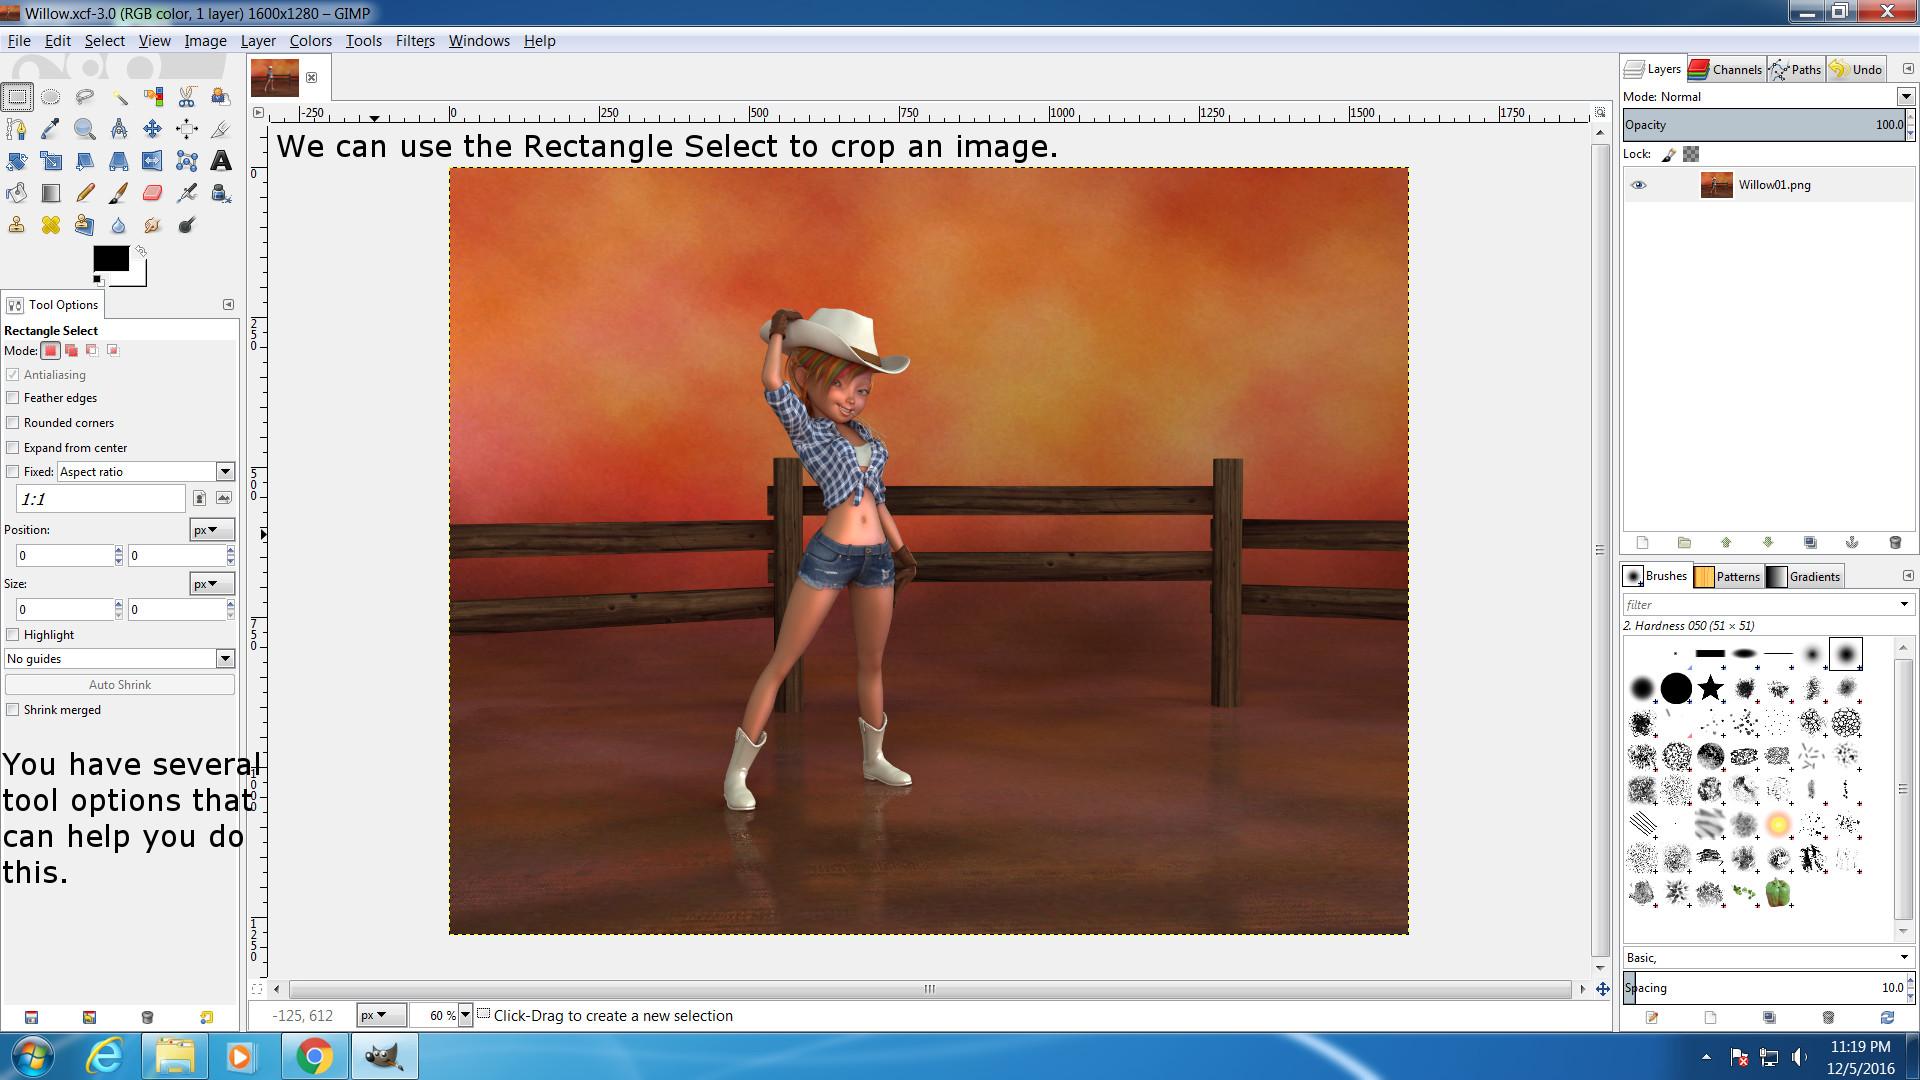Choose the Fuzzy Select magic wand tool
1920x1080 pixels.
click(119, 97)
